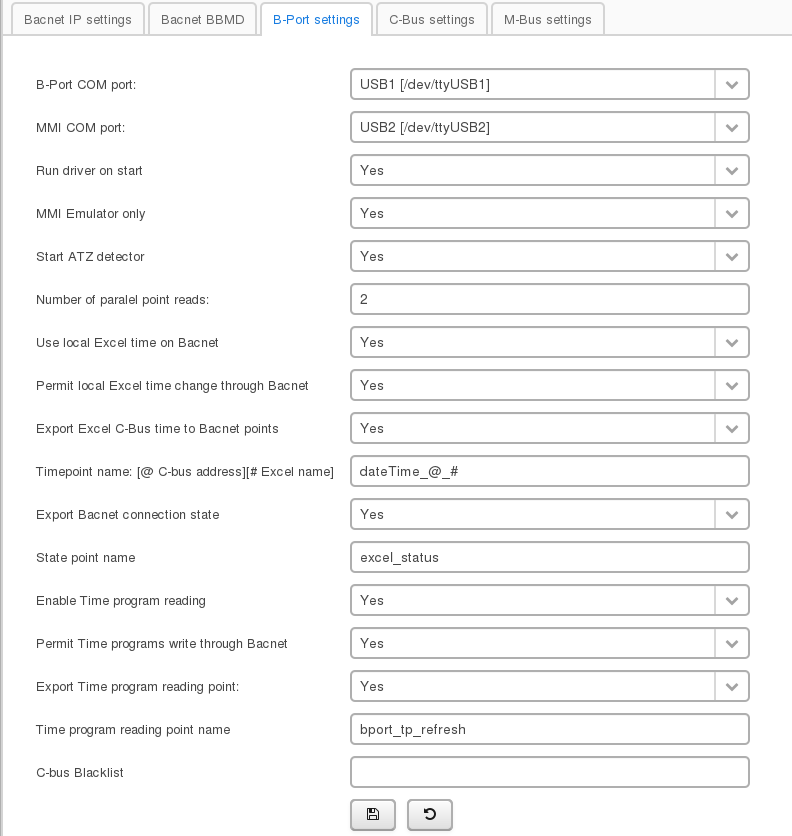Screen dimensions: 792x836
Task: Click the reset/undo arrow icon button
Action: tap(430, 814)
